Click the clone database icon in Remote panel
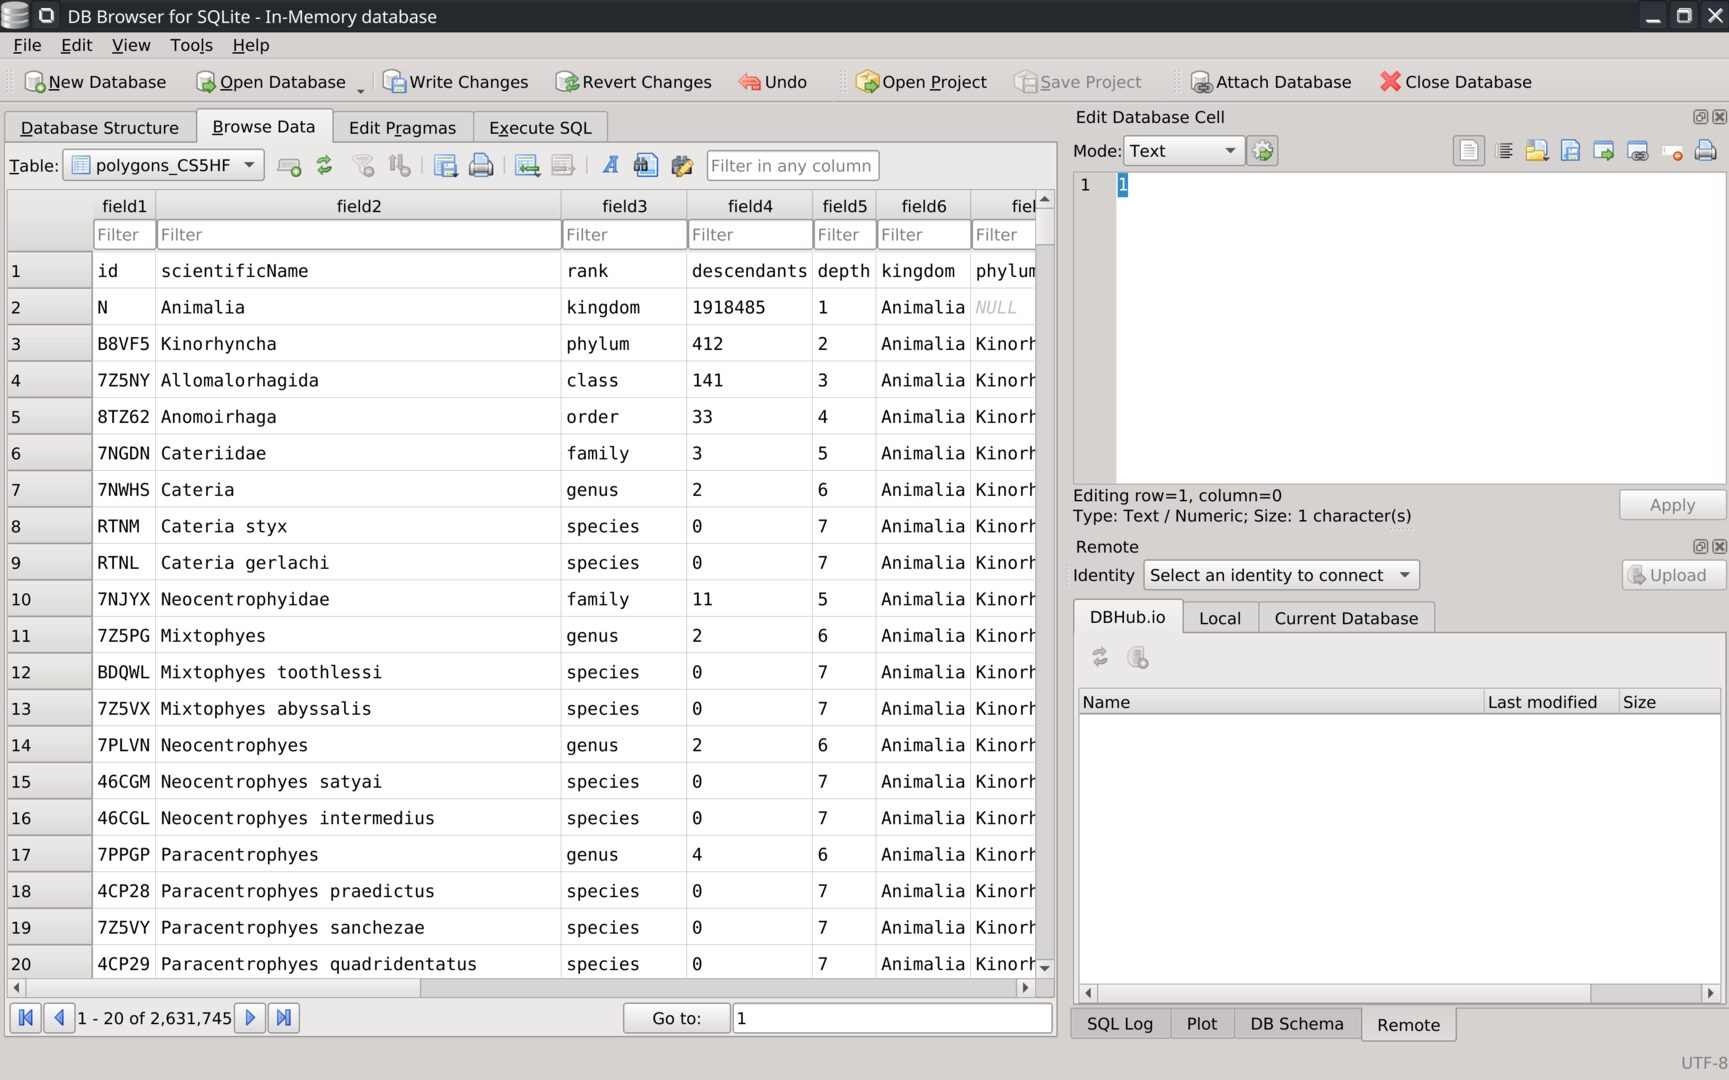This screenshot has height=1080, width=1729. pos(1137,657)
